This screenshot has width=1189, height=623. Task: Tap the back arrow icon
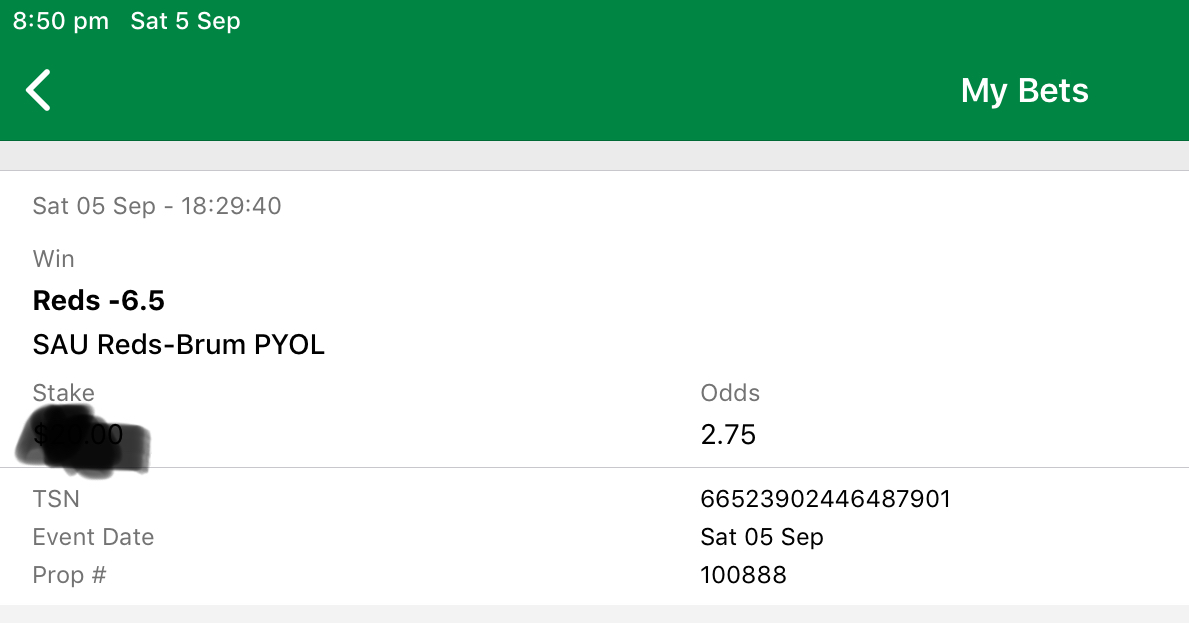point(38,90)
